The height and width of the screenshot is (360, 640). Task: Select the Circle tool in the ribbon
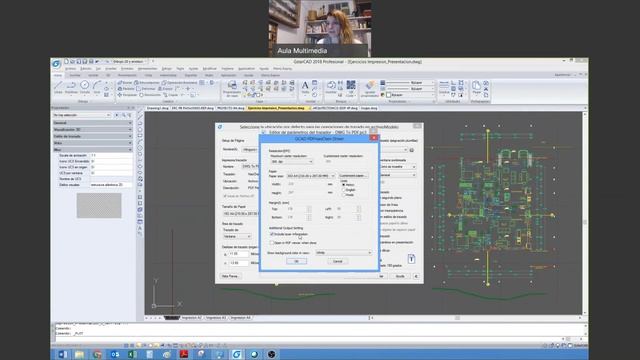coord(84,87)
